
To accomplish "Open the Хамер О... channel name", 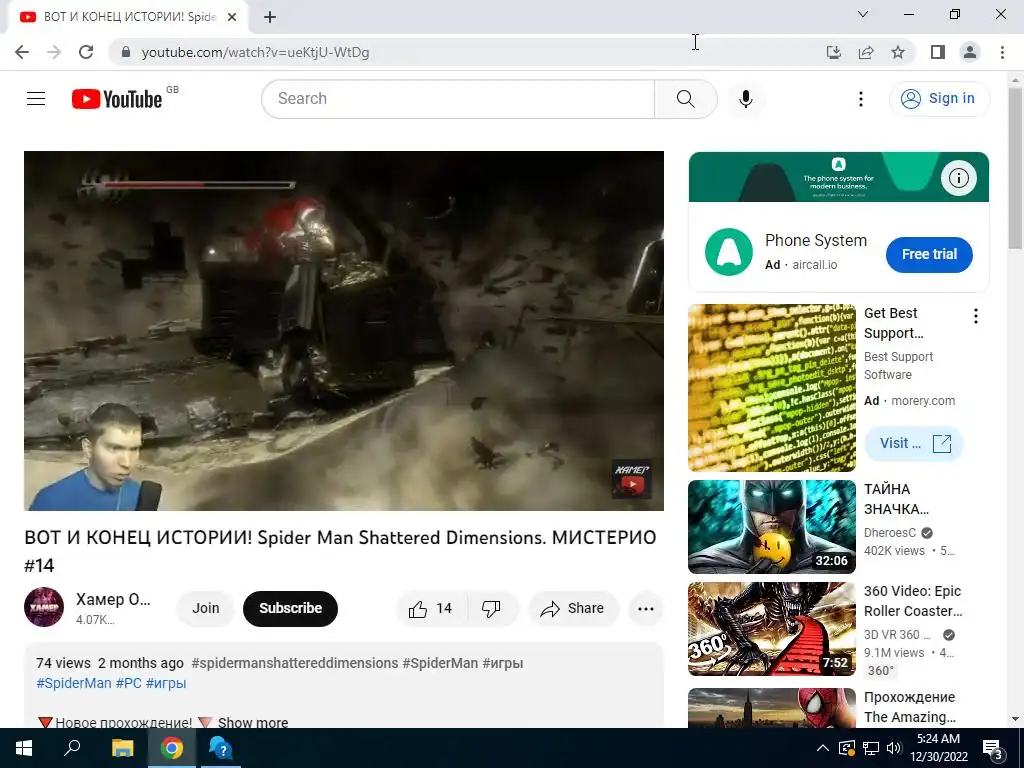I will [x=113, y=600].
